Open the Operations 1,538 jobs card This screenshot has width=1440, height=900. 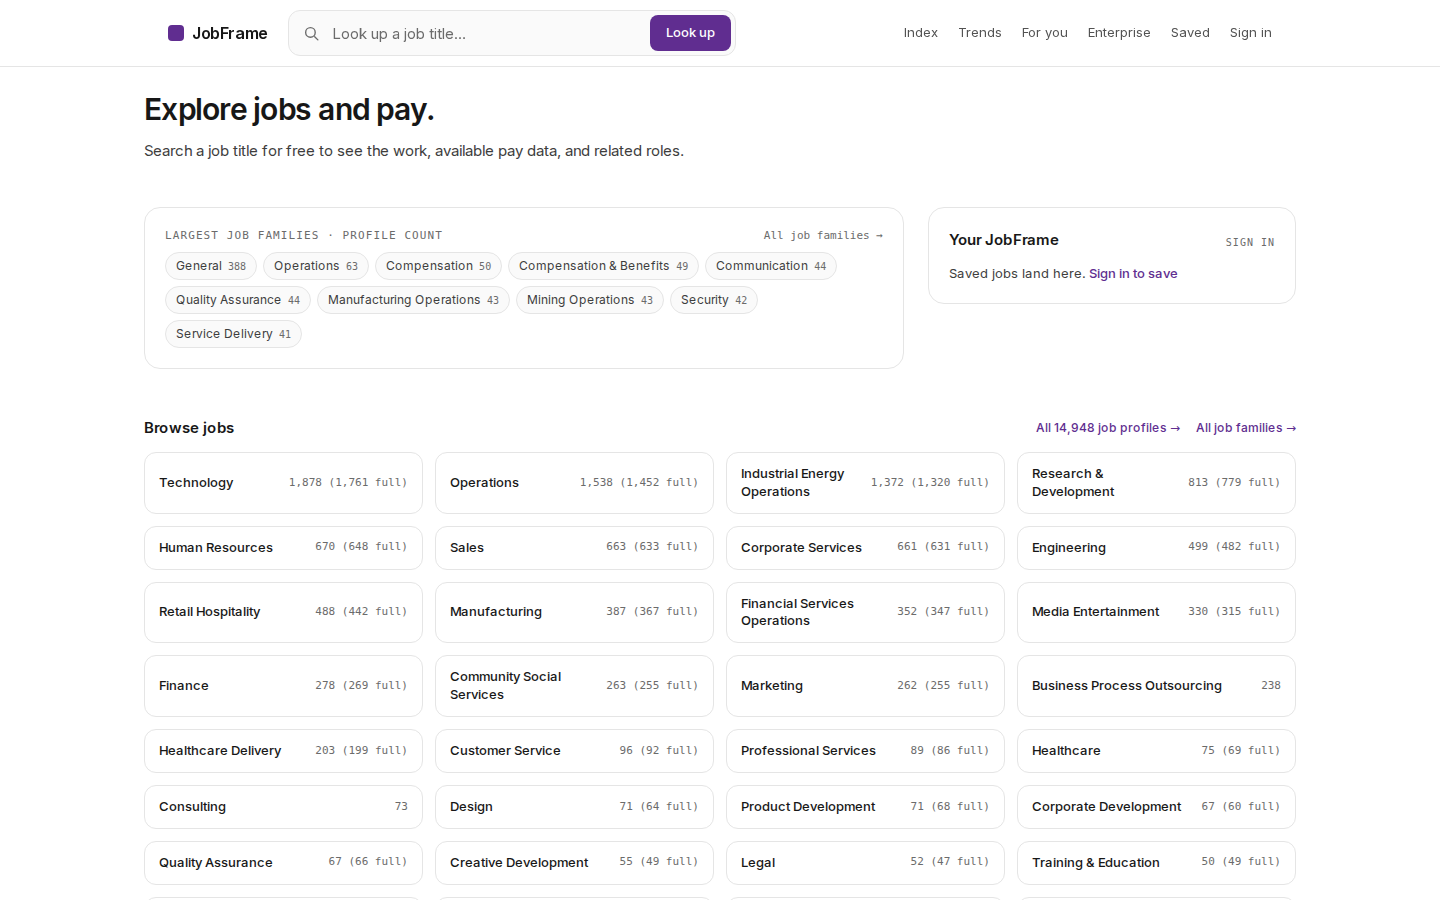574,483
